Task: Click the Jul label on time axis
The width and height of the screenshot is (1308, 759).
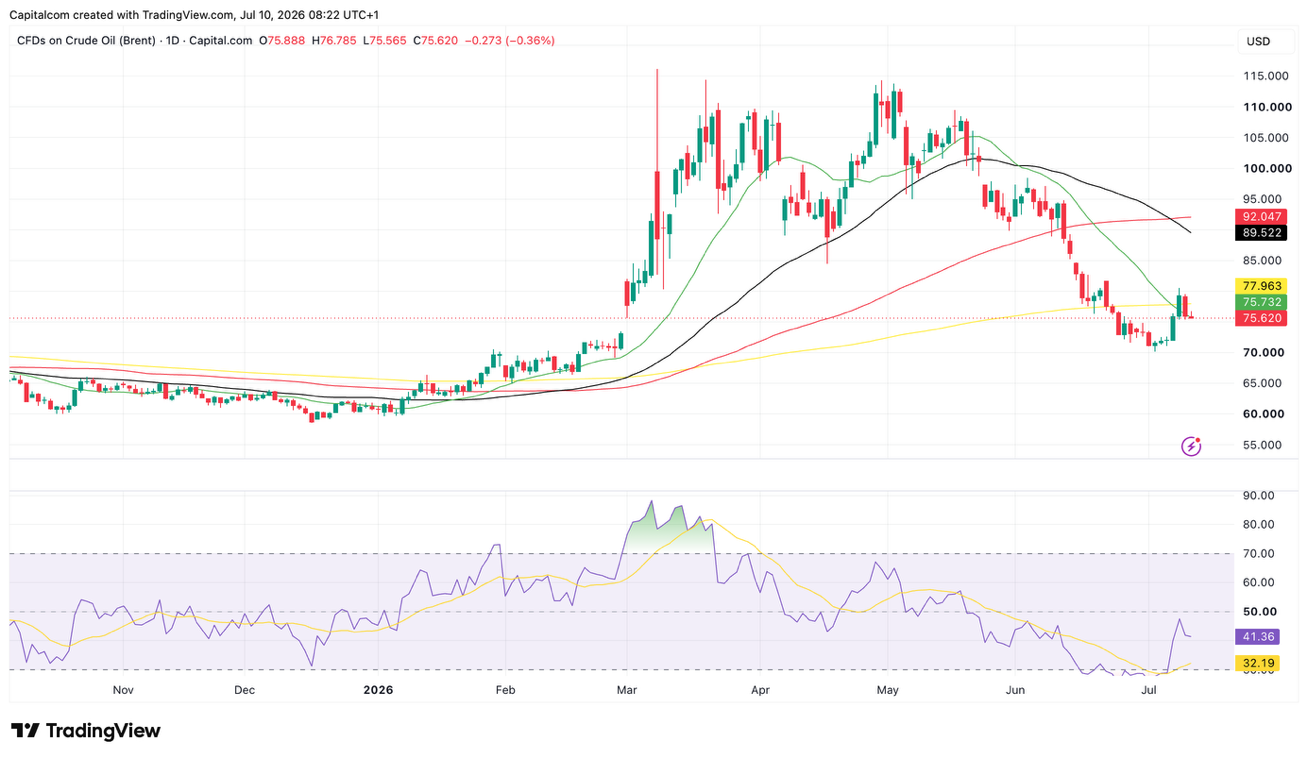Action: [x=1149, y=690]
